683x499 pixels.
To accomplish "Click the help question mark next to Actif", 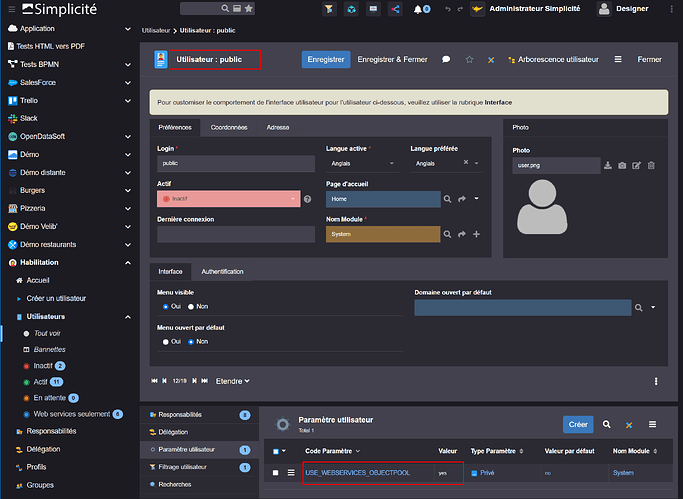I will 308,199.
